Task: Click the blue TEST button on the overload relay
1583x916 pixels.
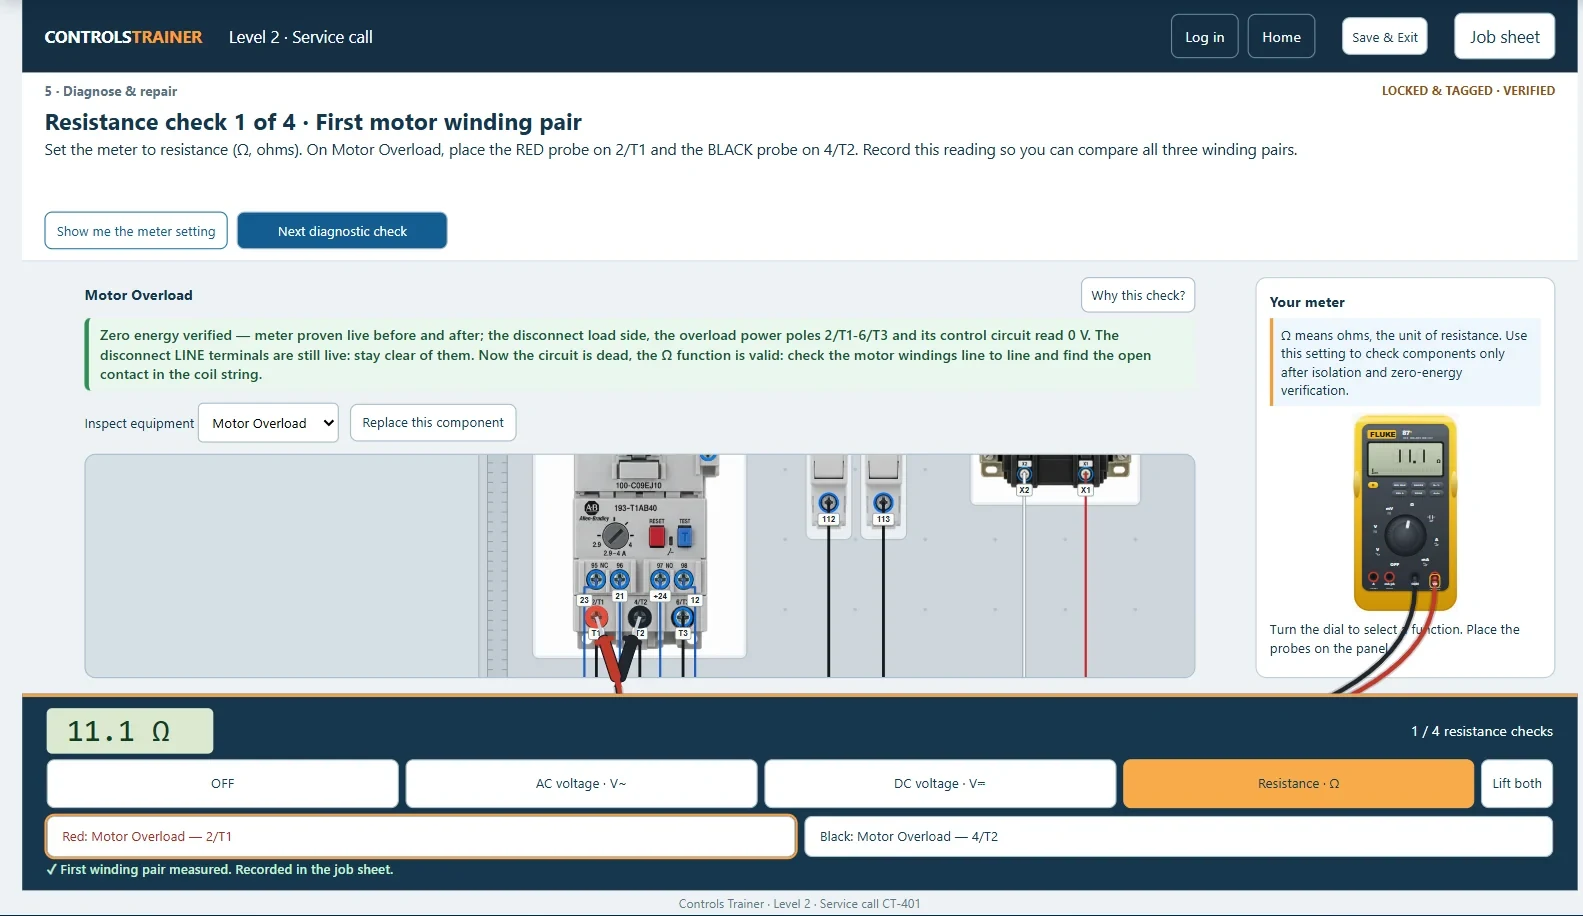Action: (685, 537)
